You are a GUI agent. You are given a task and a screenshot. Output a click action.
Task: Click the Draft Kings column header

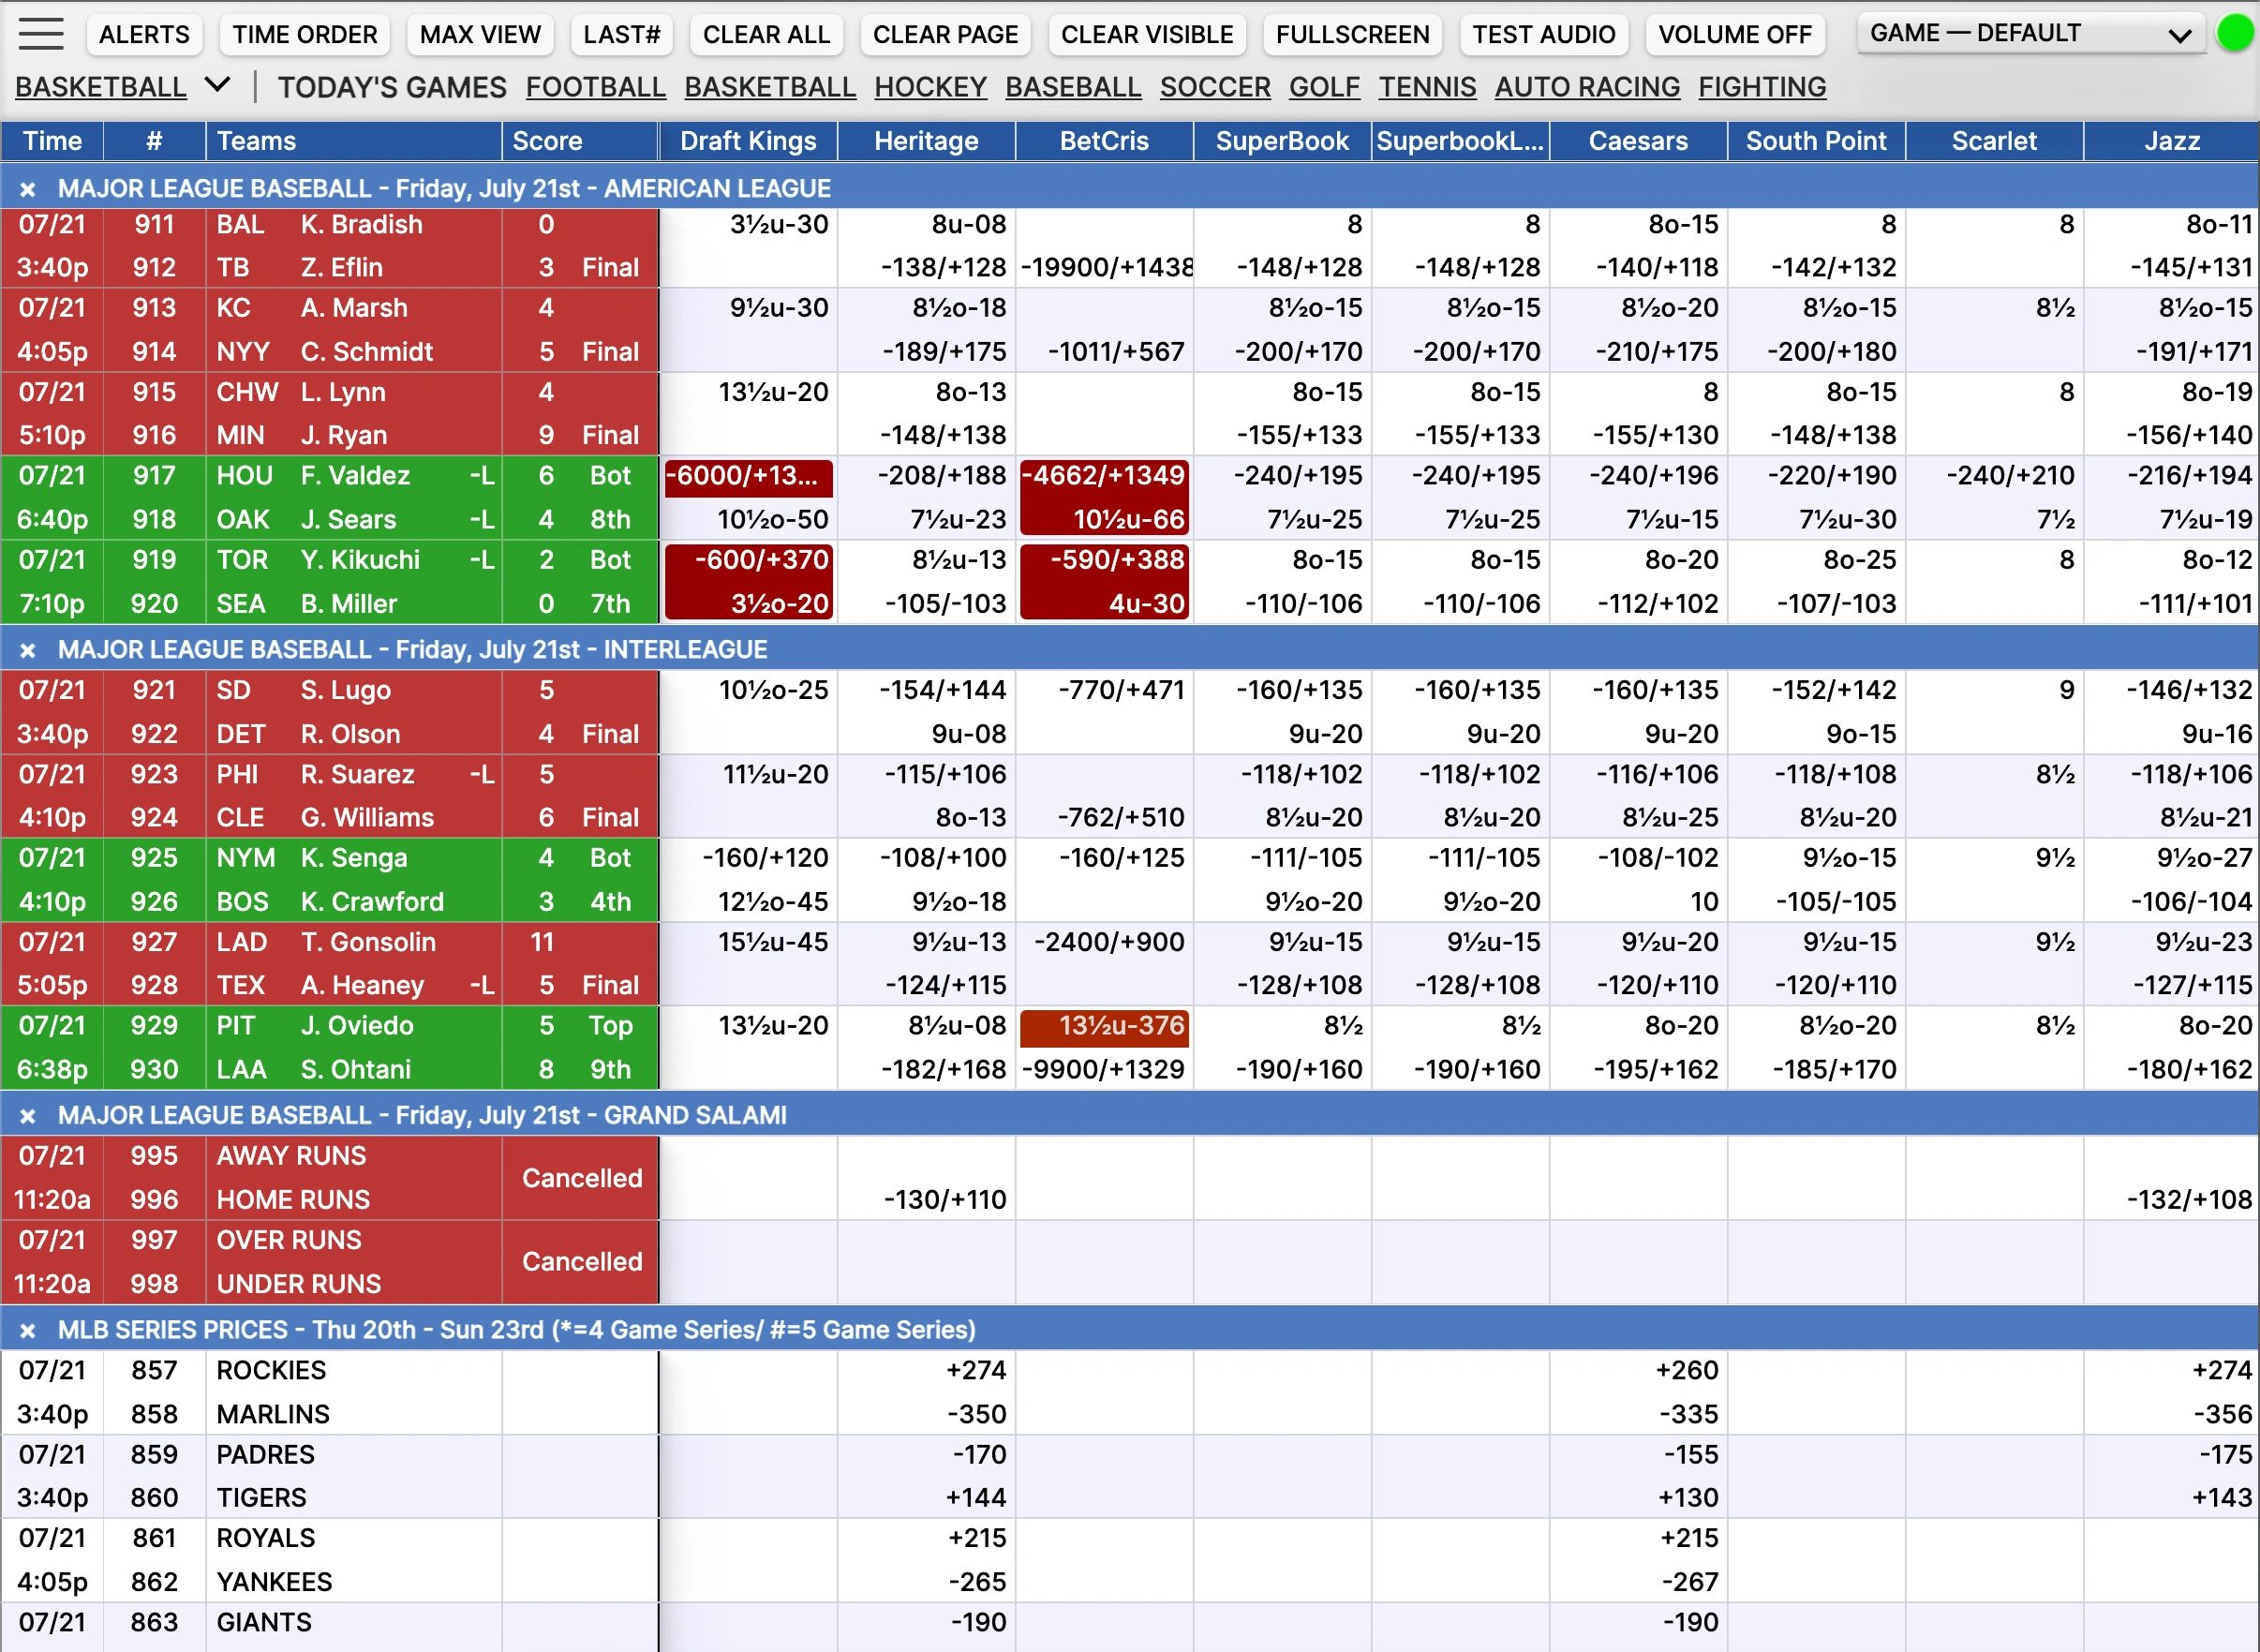point(748,141)
